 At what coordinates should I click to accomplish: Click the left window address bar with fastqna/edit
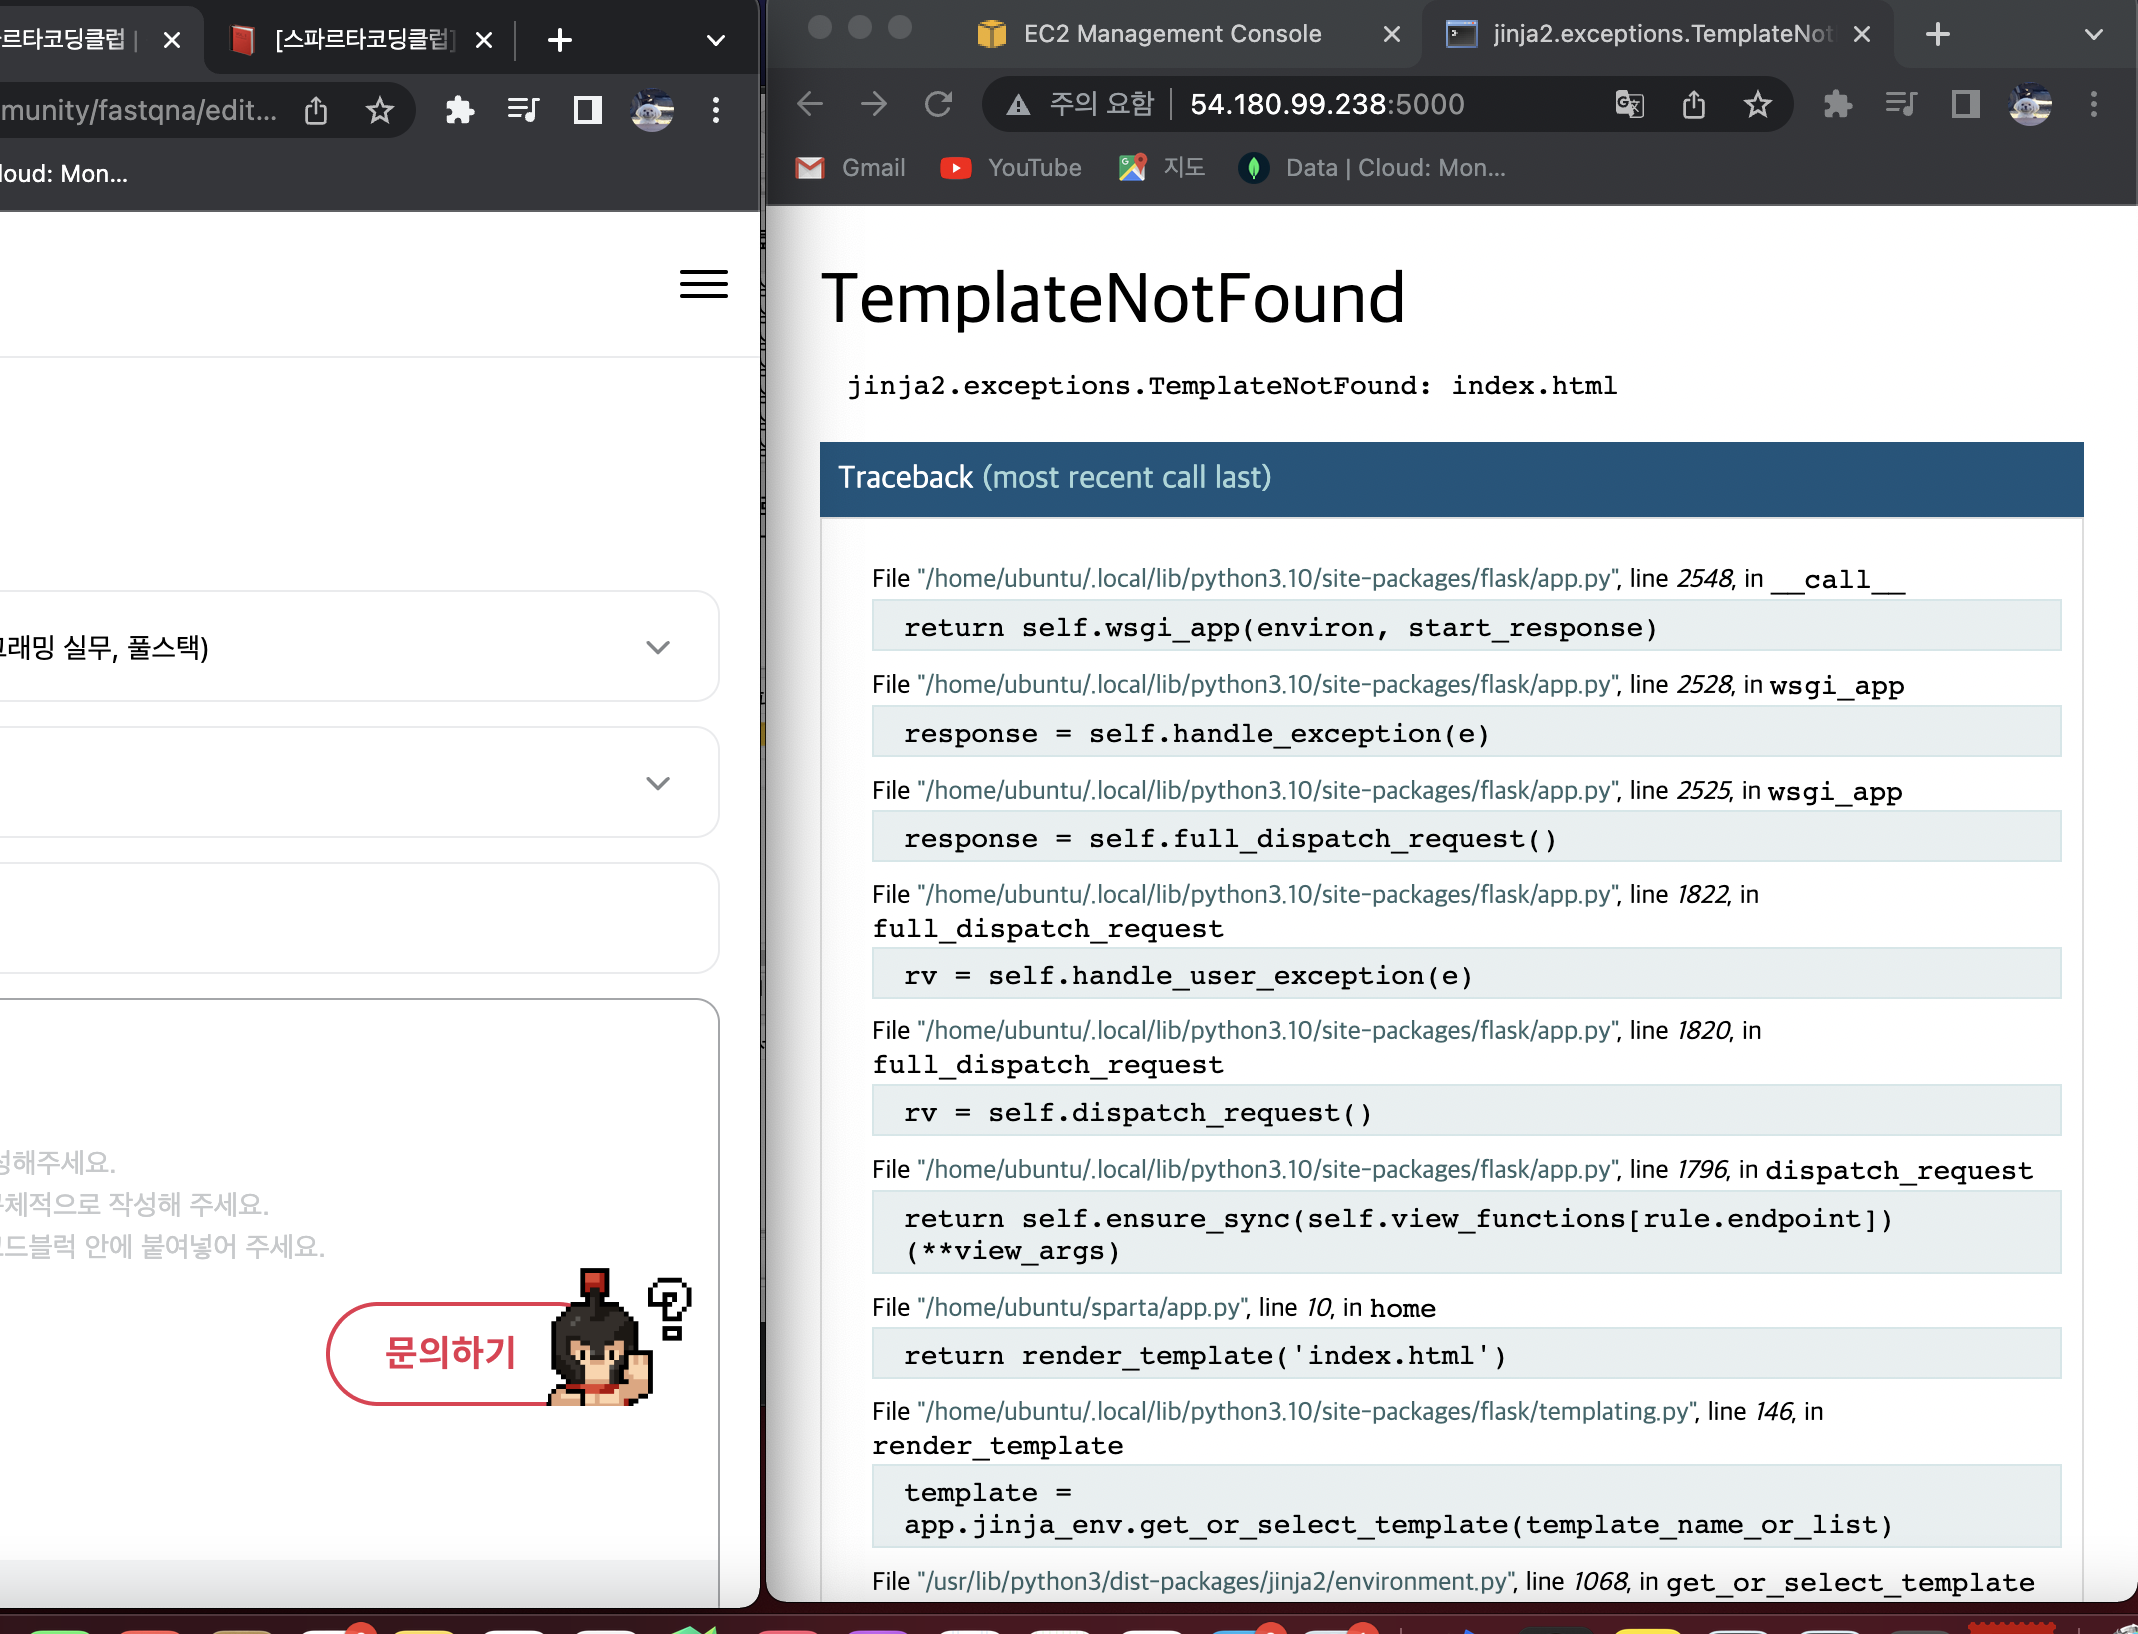tap(140, 110)
